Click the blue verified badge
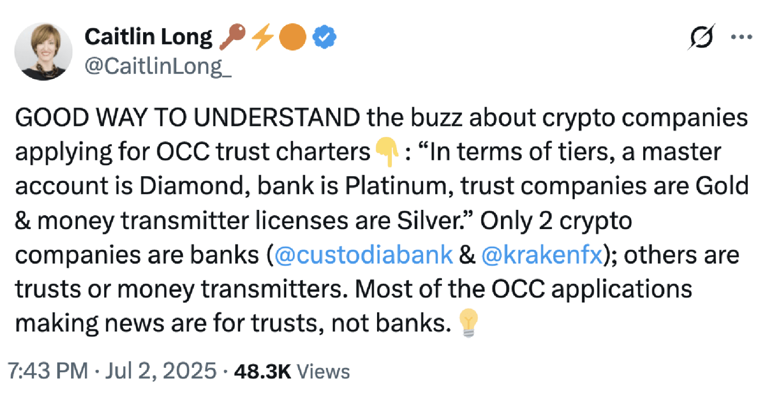 pos(326,38)
